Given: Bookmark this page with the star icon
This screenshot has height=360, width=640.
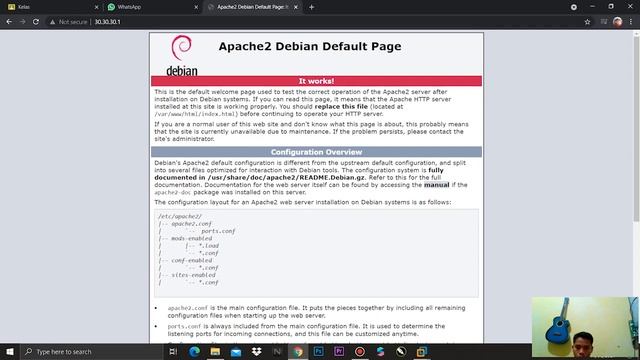Looking at the screenshot, I should [x=587, y=22].
